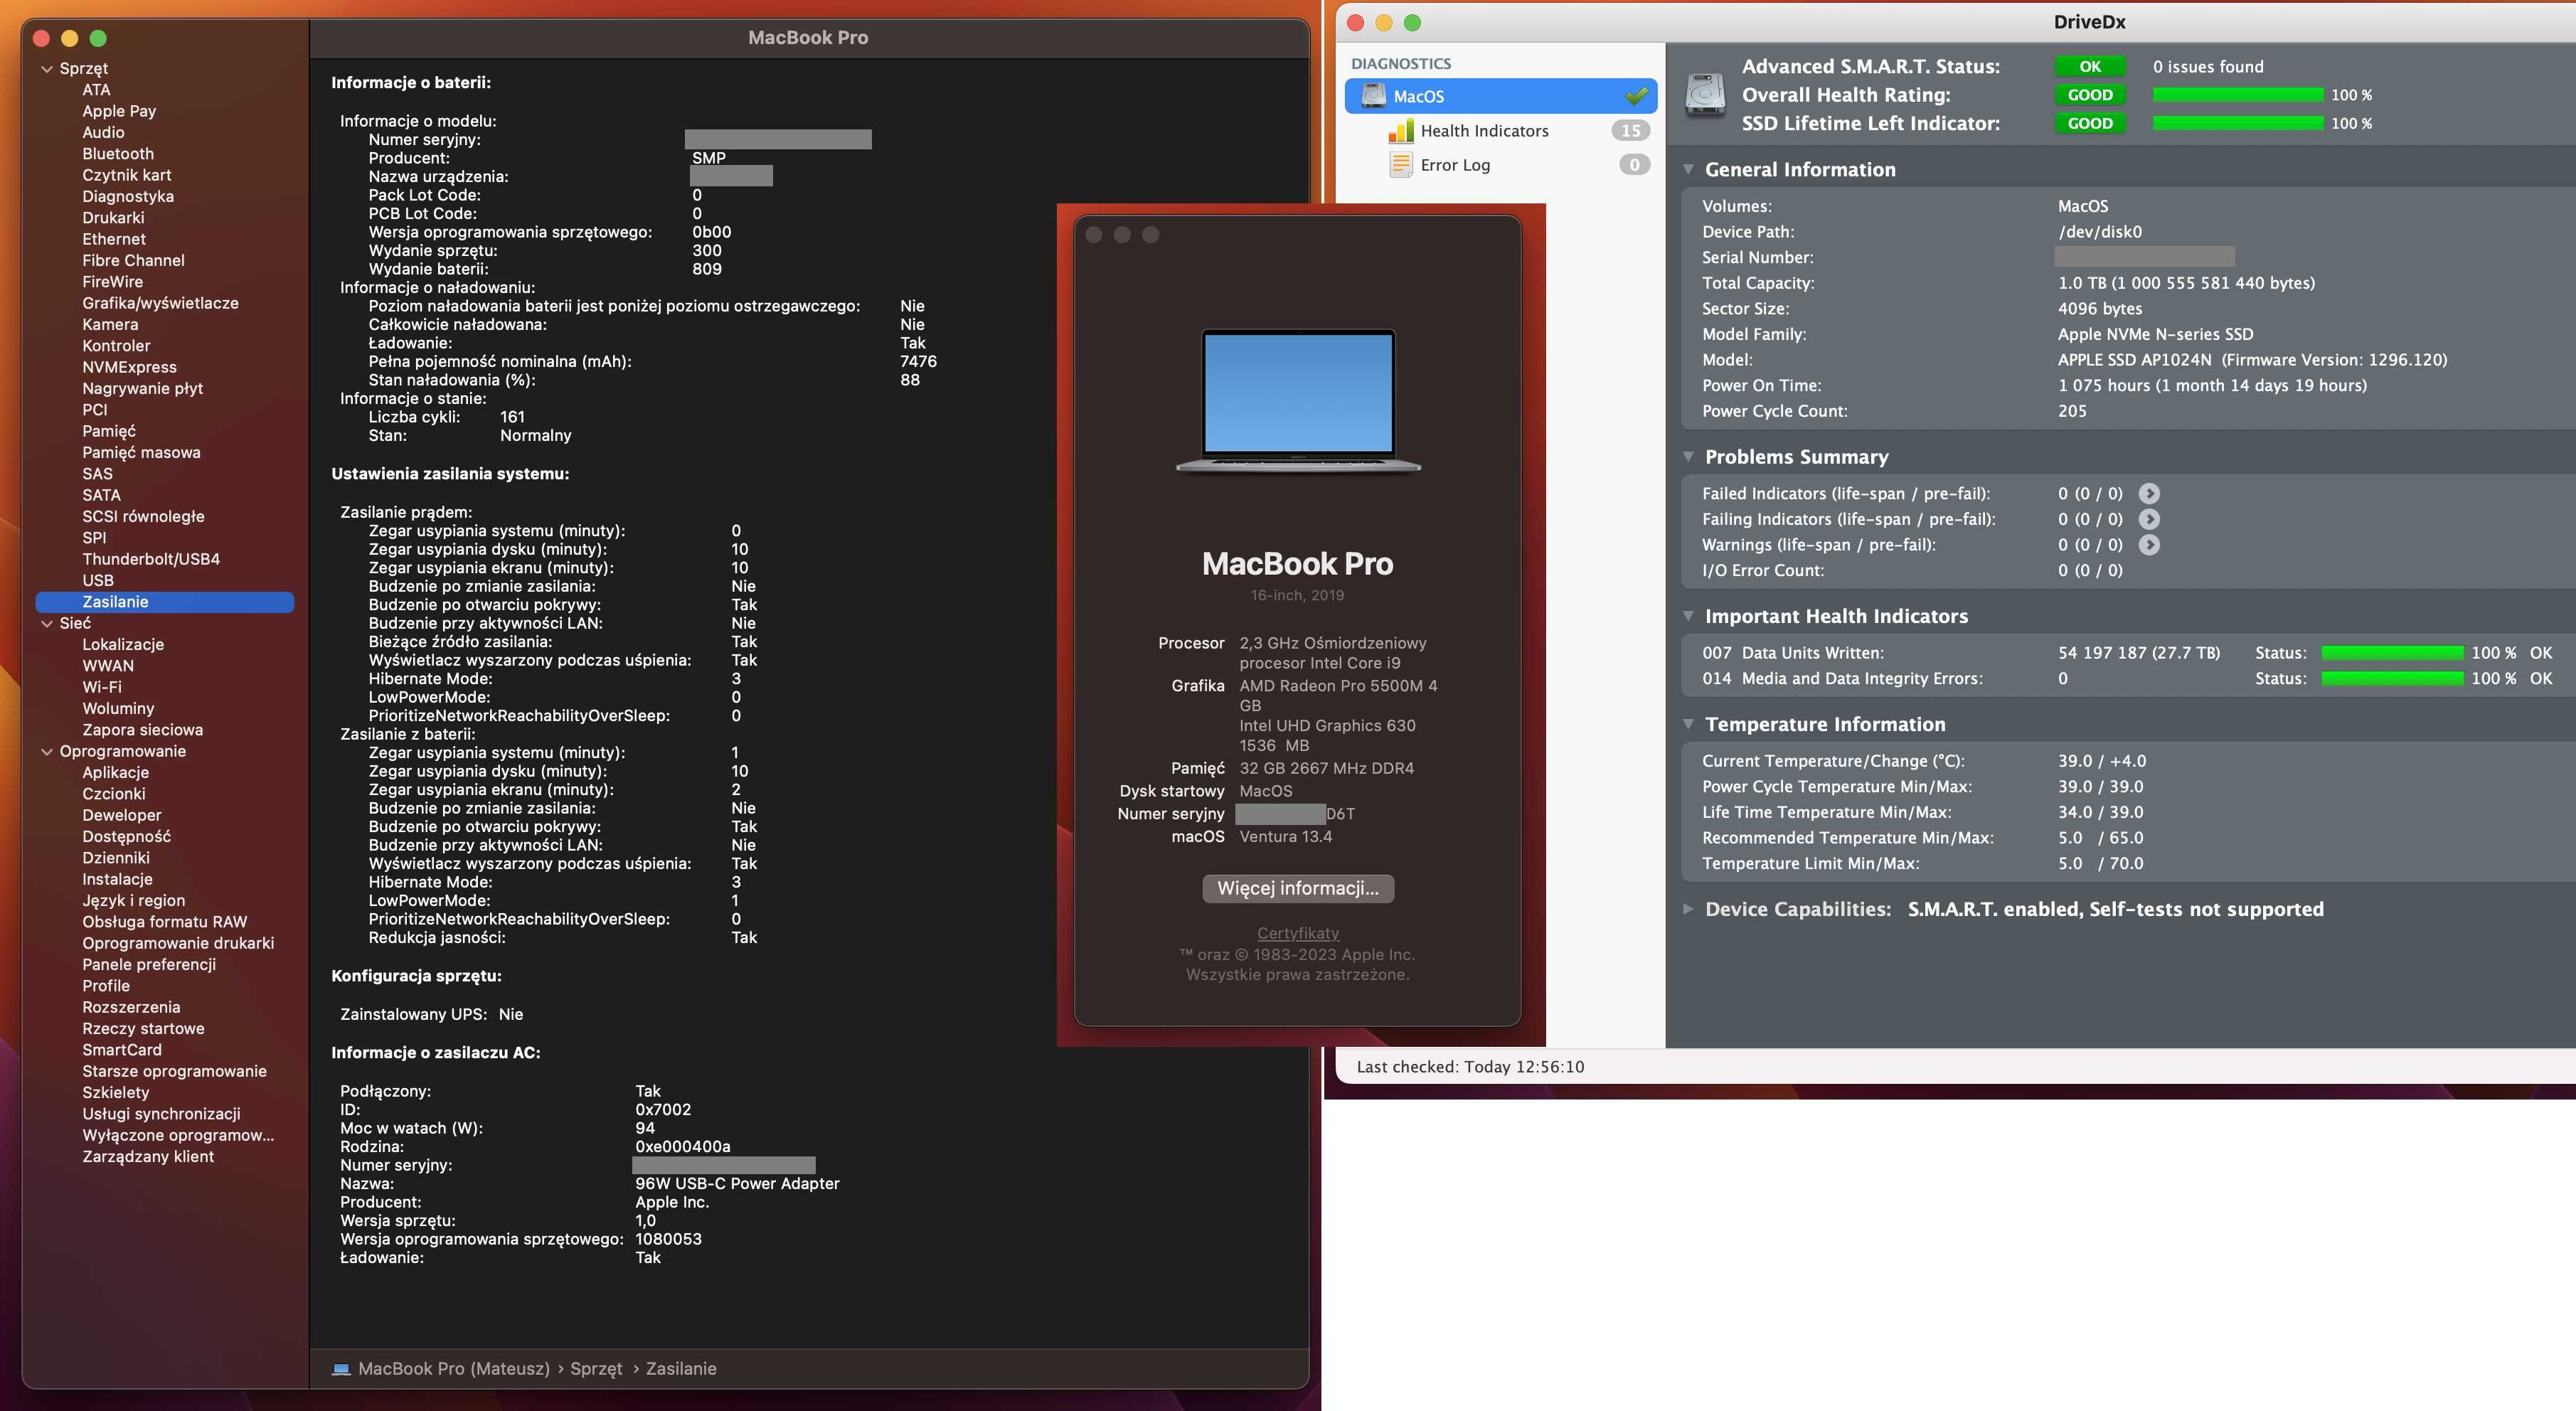This screenshot has width=2576, height=1411.
Task: Open the Health Indicators chart icon
Action: (1401, 131)
